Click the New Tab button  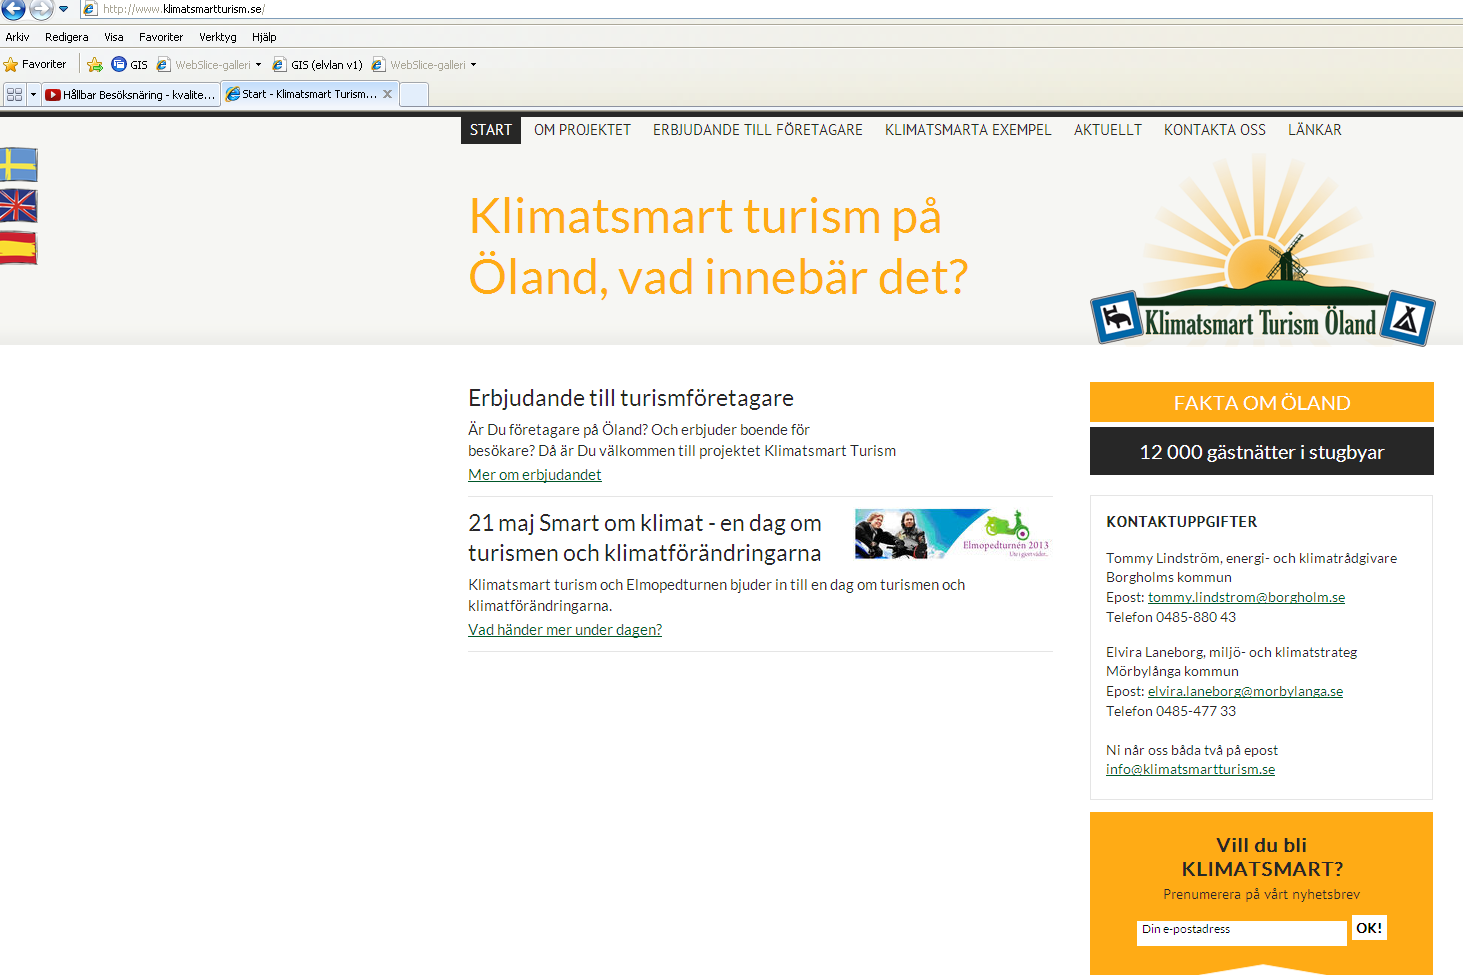tap(414, 94)
